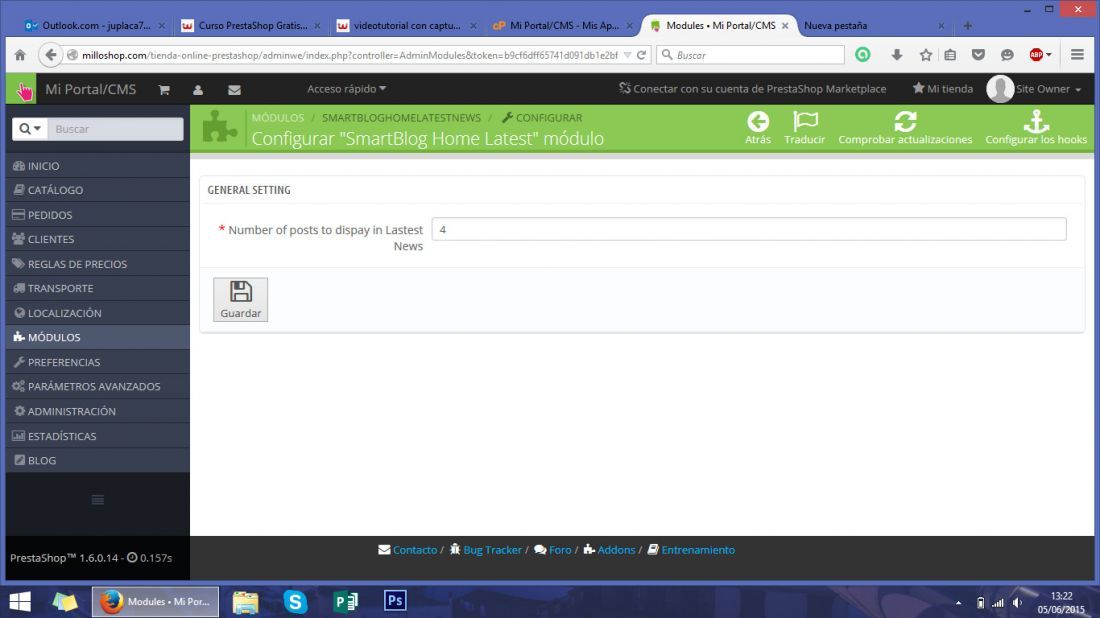
Task: Open TRANSPORTE in sidebar
Action: coord(98,288)
